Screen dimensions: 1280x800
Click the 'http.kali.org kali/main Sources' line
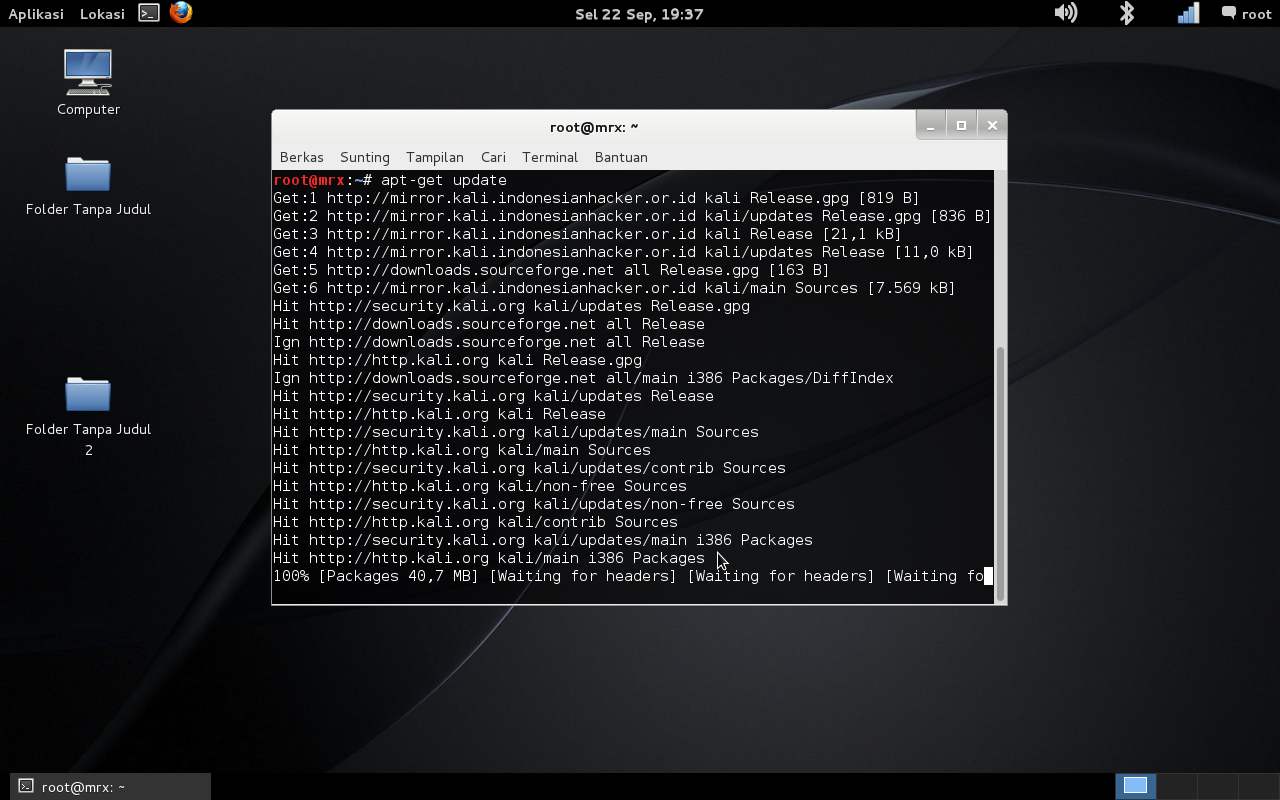point(462,450)
